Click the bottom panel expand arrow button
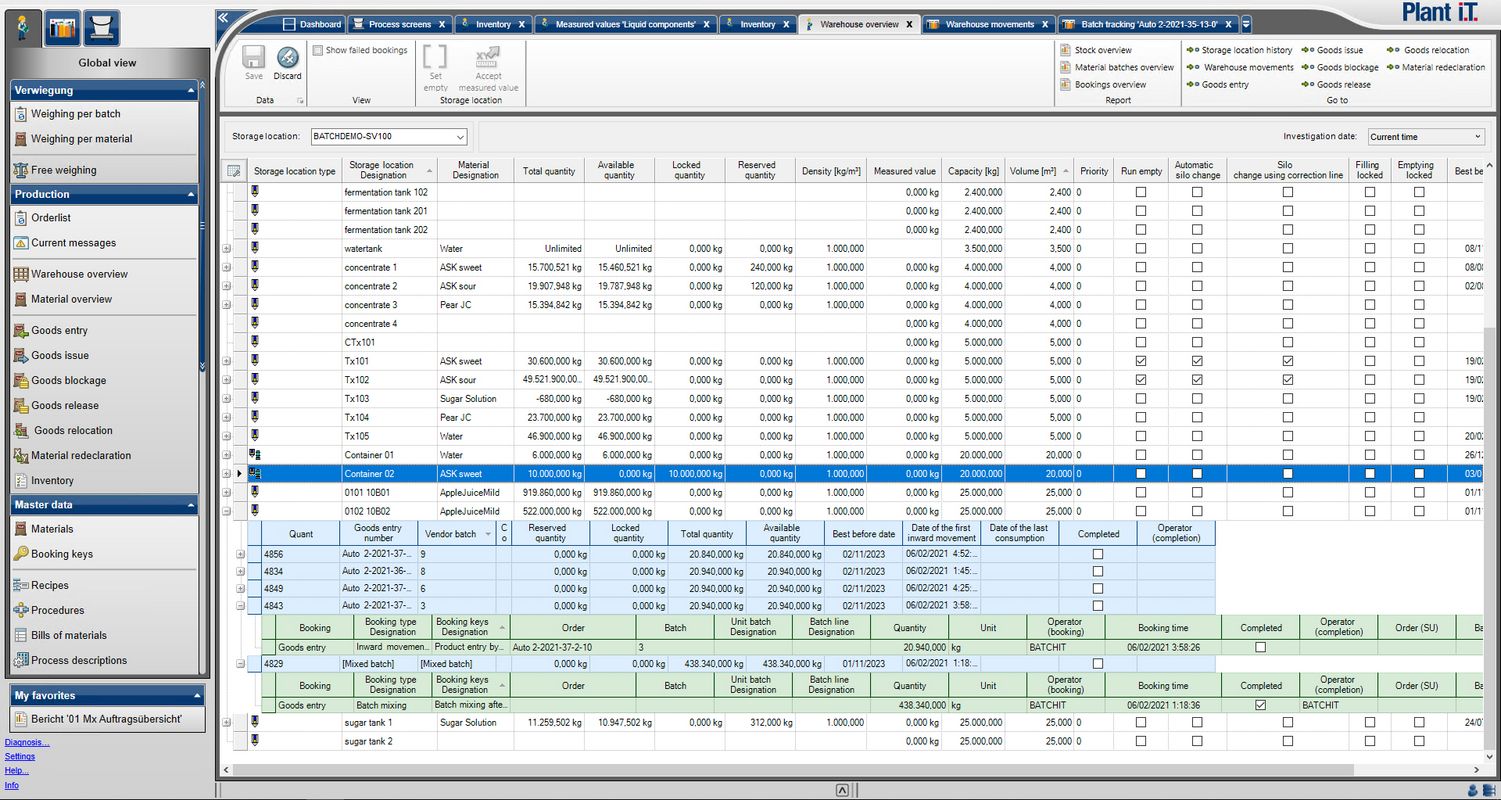Screen dimensions: 1501x800 (842, 790)
